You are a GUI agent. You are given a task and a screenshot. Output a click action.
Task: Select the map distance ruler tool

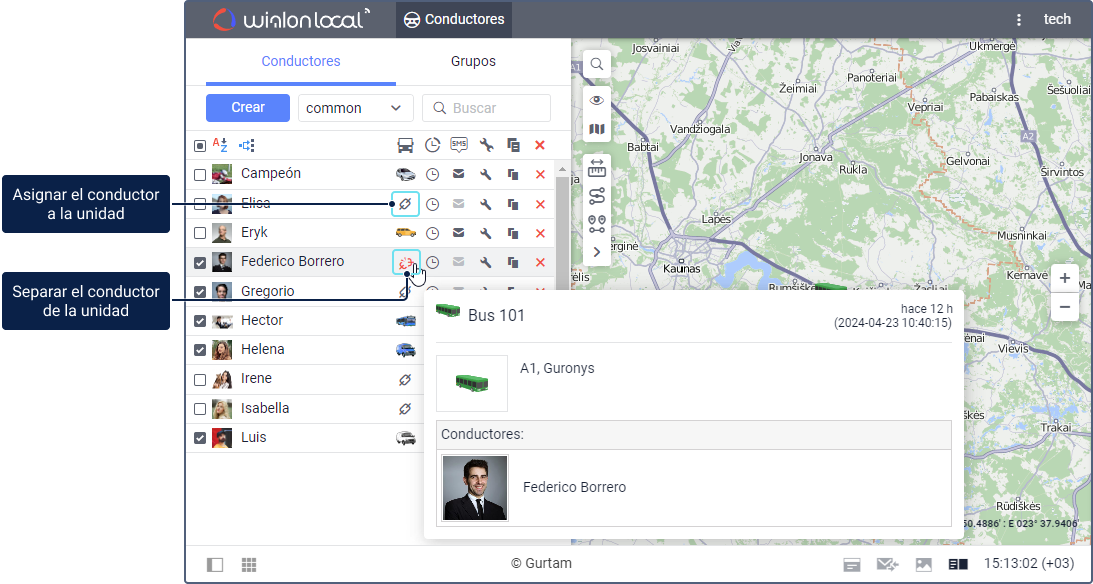(x=597, y=169)
